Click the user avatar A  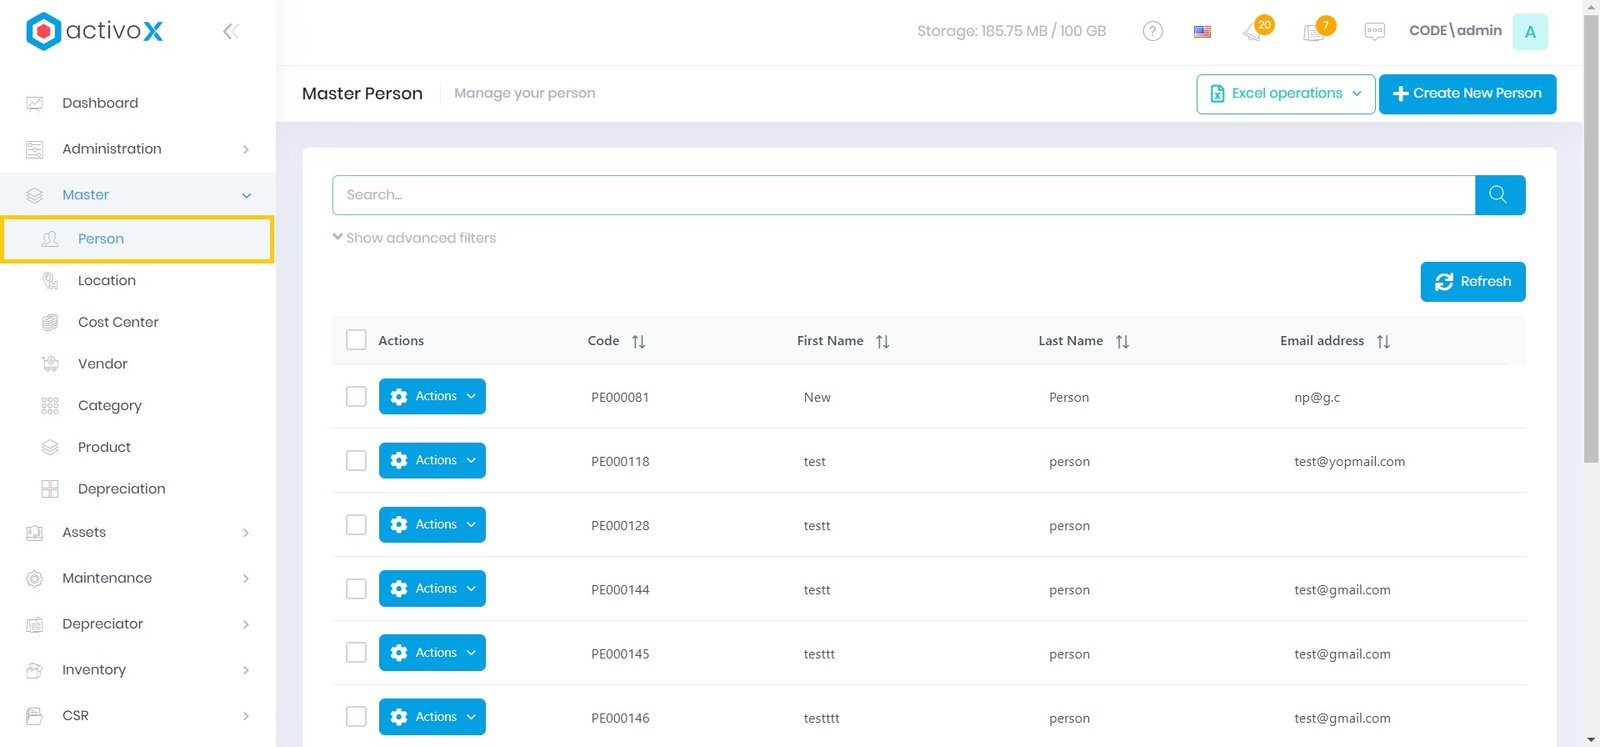click(1529, 32)
